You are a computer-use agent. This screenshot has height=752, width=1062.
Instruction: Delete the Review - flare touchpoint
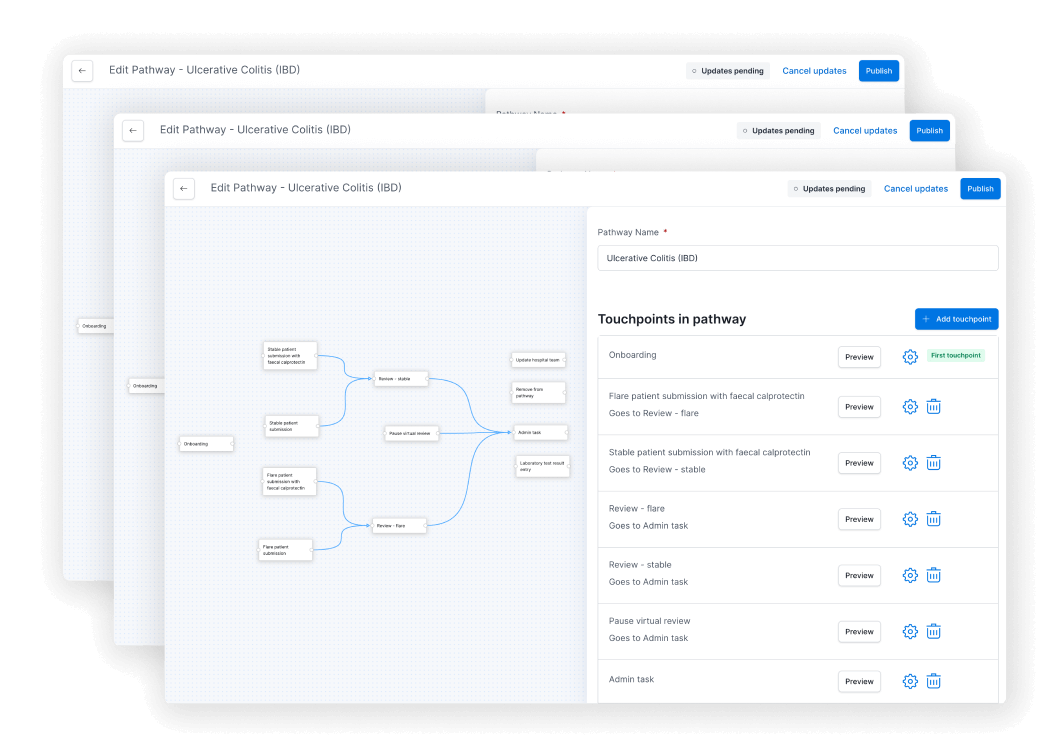(x=933, y=519)
